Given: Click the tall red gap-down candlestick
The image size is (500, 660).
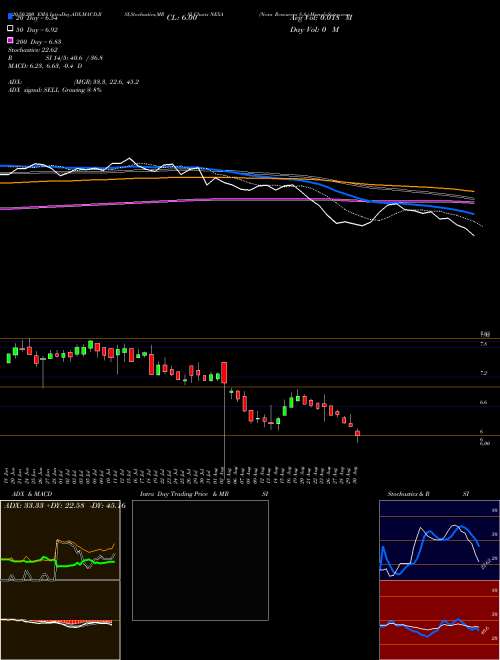Looking at the screenshot, I should tap(224, 373).
